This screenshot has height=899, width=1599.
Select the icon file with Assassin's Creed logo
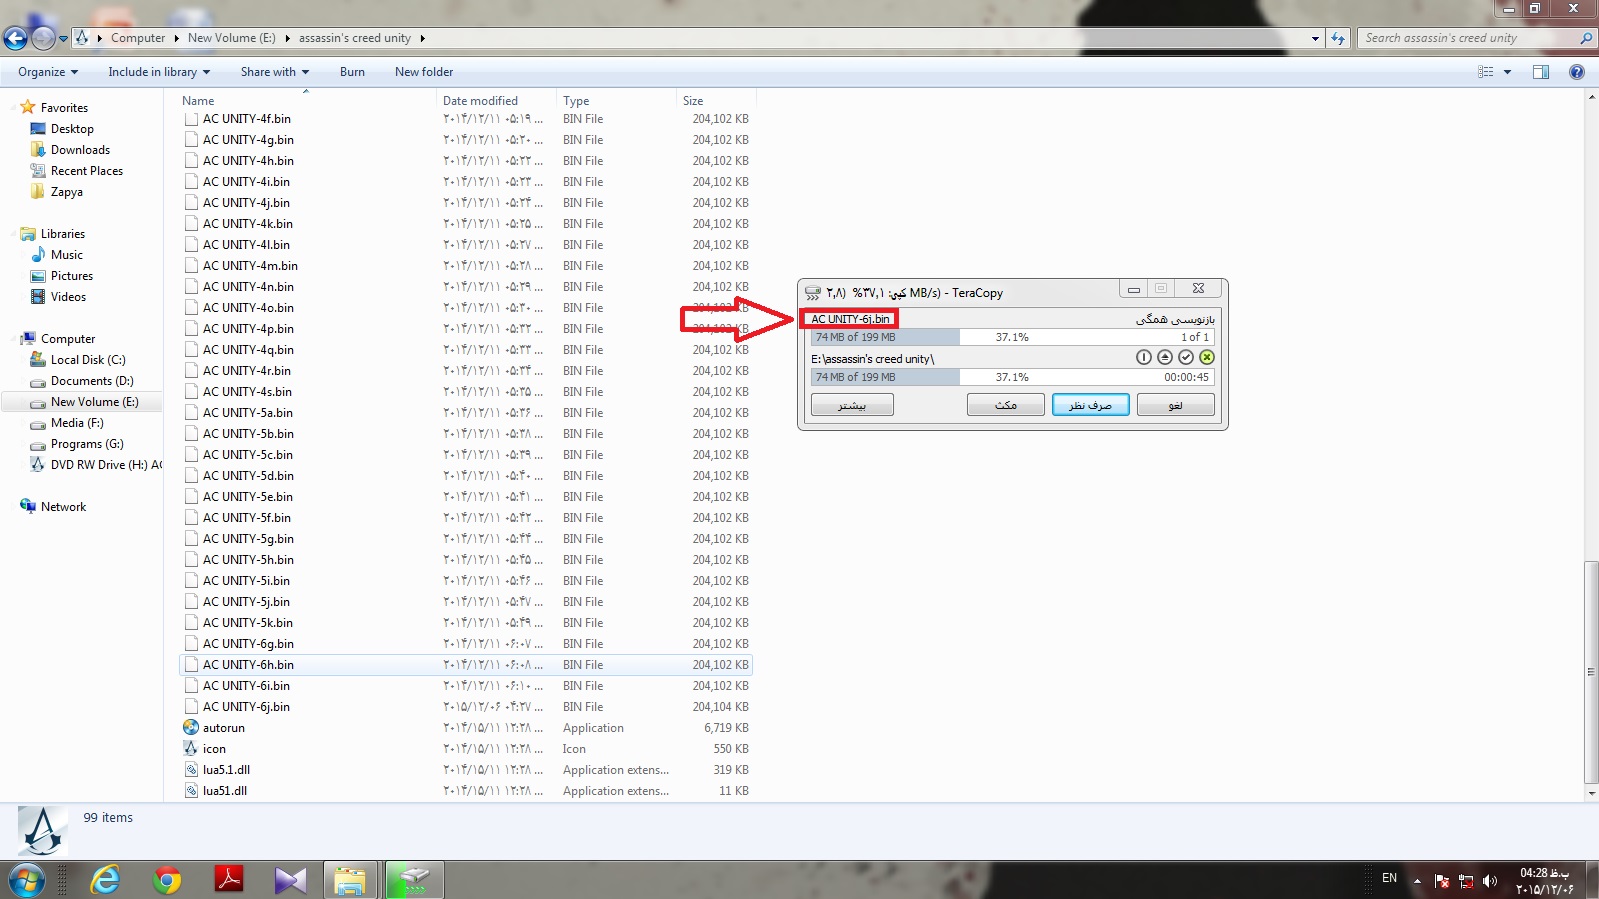pyautogui.click(x=191, y=749)
